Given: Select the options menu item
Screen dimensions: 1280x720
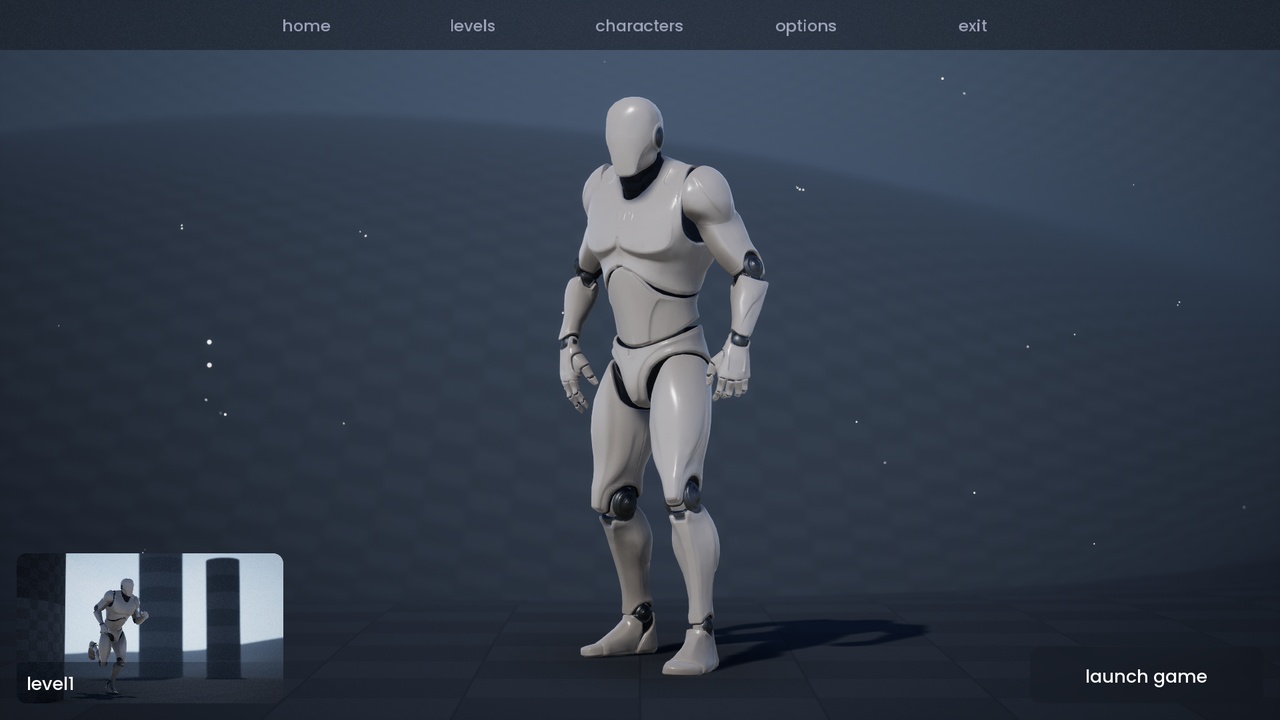Looking at the screenshot, I should click(x=806, y=26).
